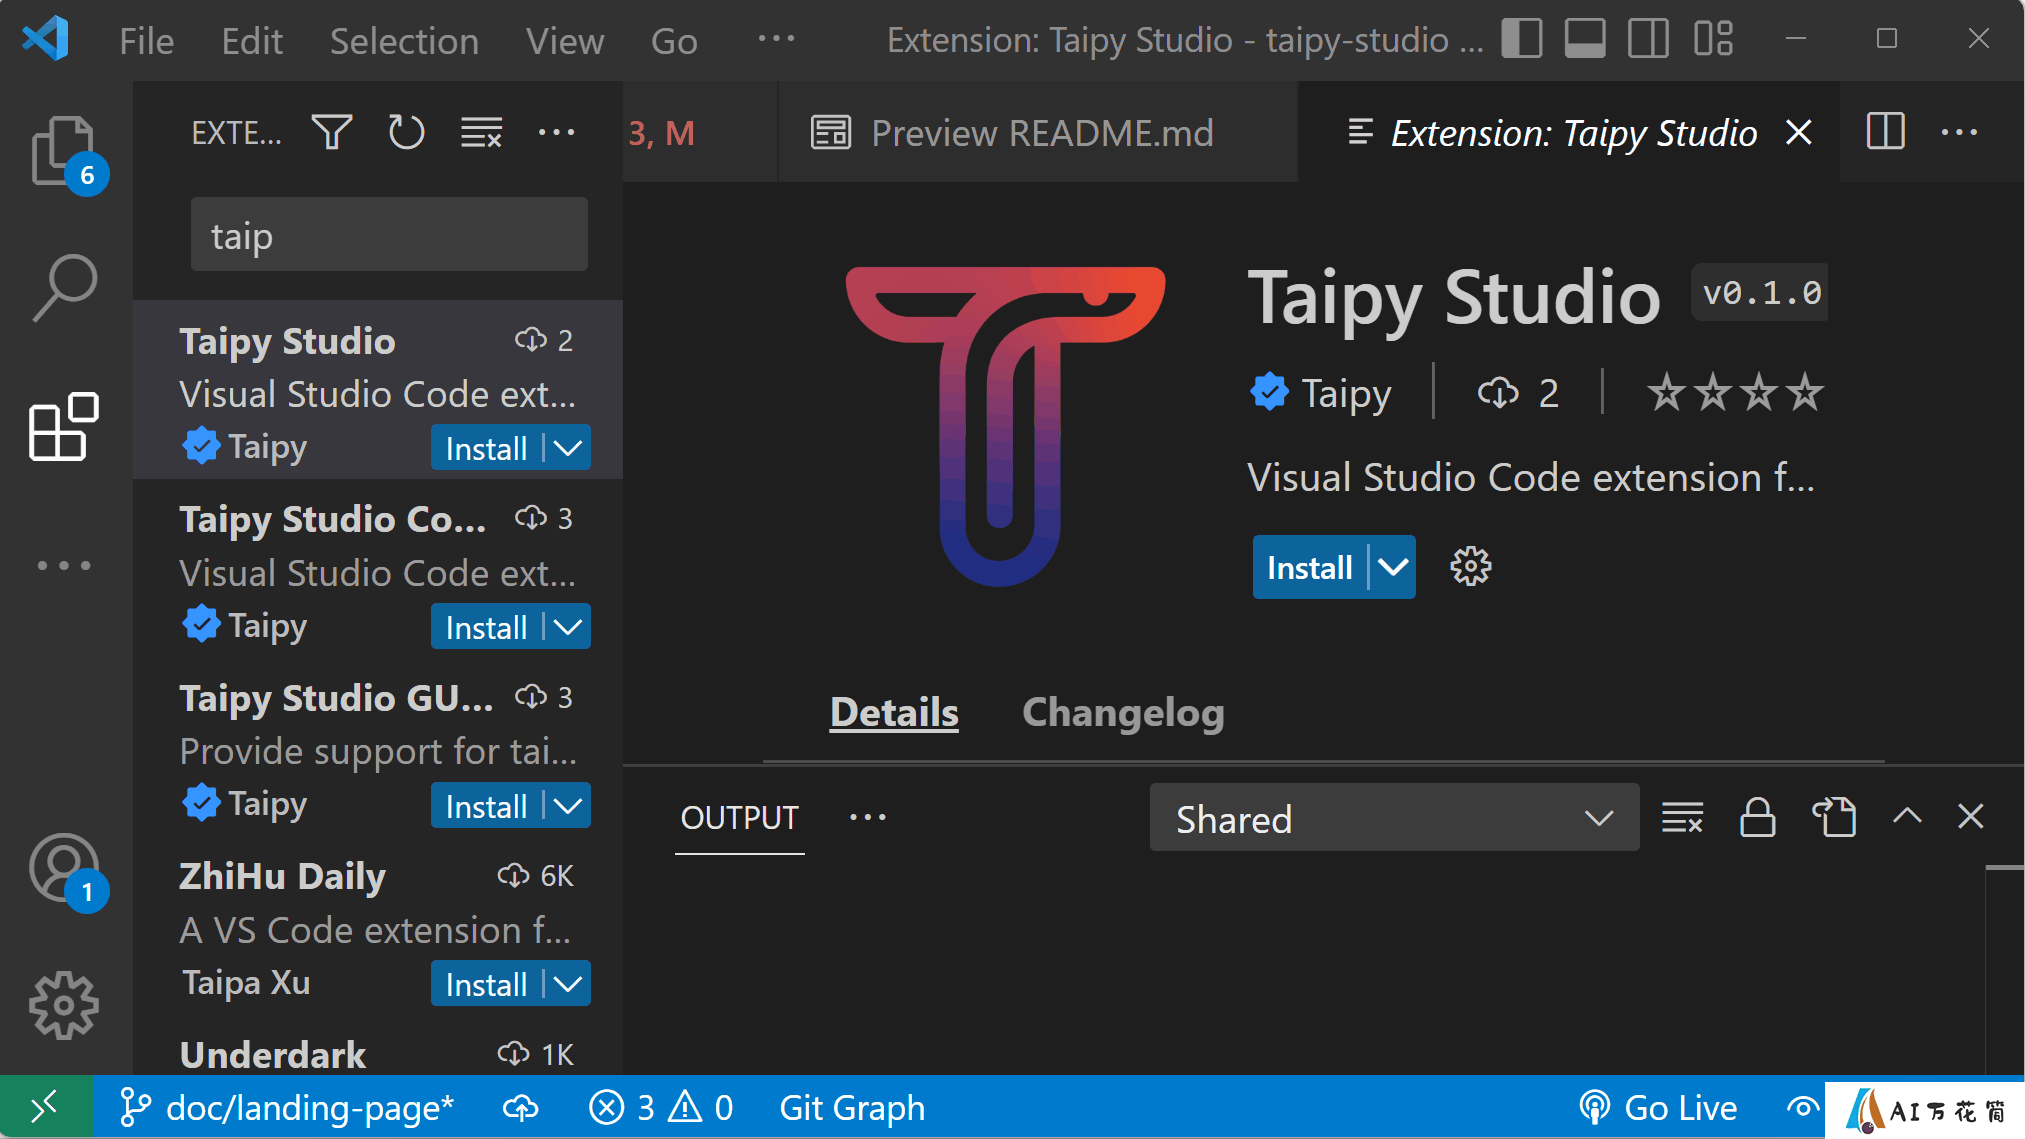Close the Extension: Taipy Studio tab
The height and width of the screenshot is (1139, 2025).
pos(1798,132)
